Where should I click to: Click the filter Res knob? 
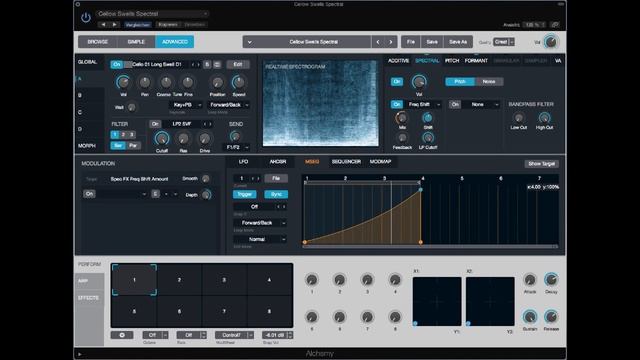point(183,139)
